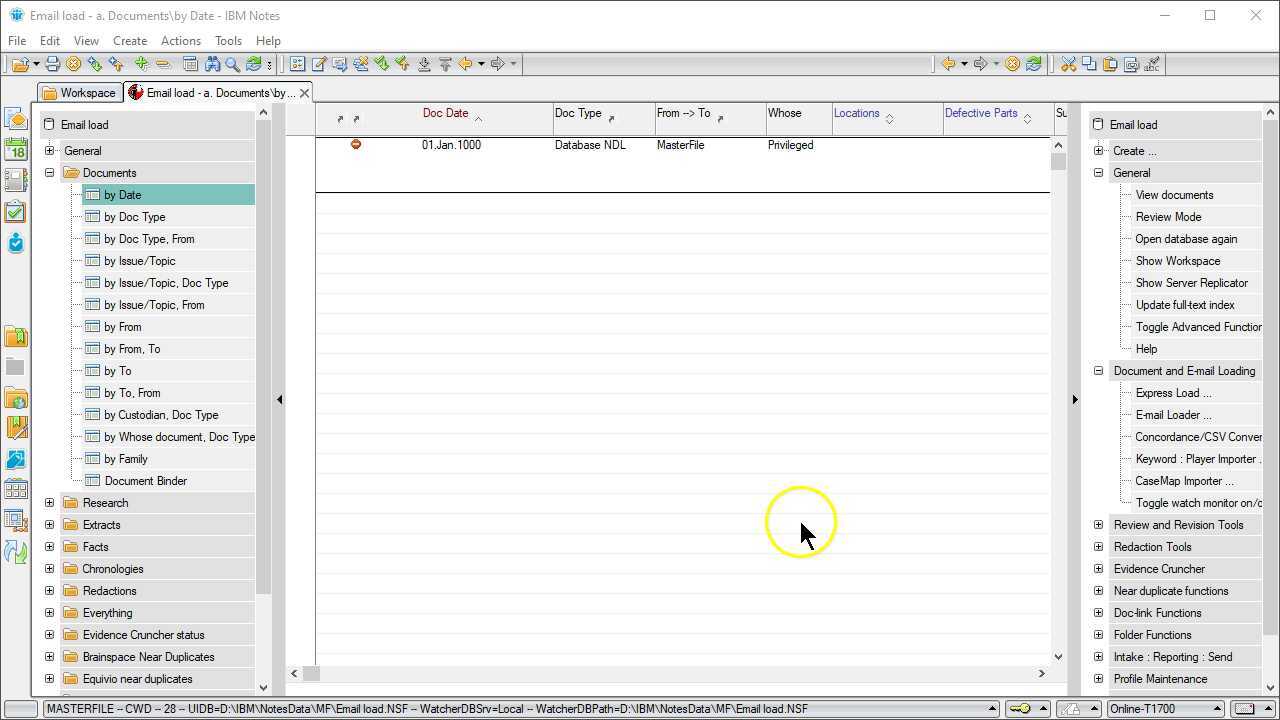Click the spell check icon
The width and height of the screenshot is (1280, 720).
[1152, 64]
